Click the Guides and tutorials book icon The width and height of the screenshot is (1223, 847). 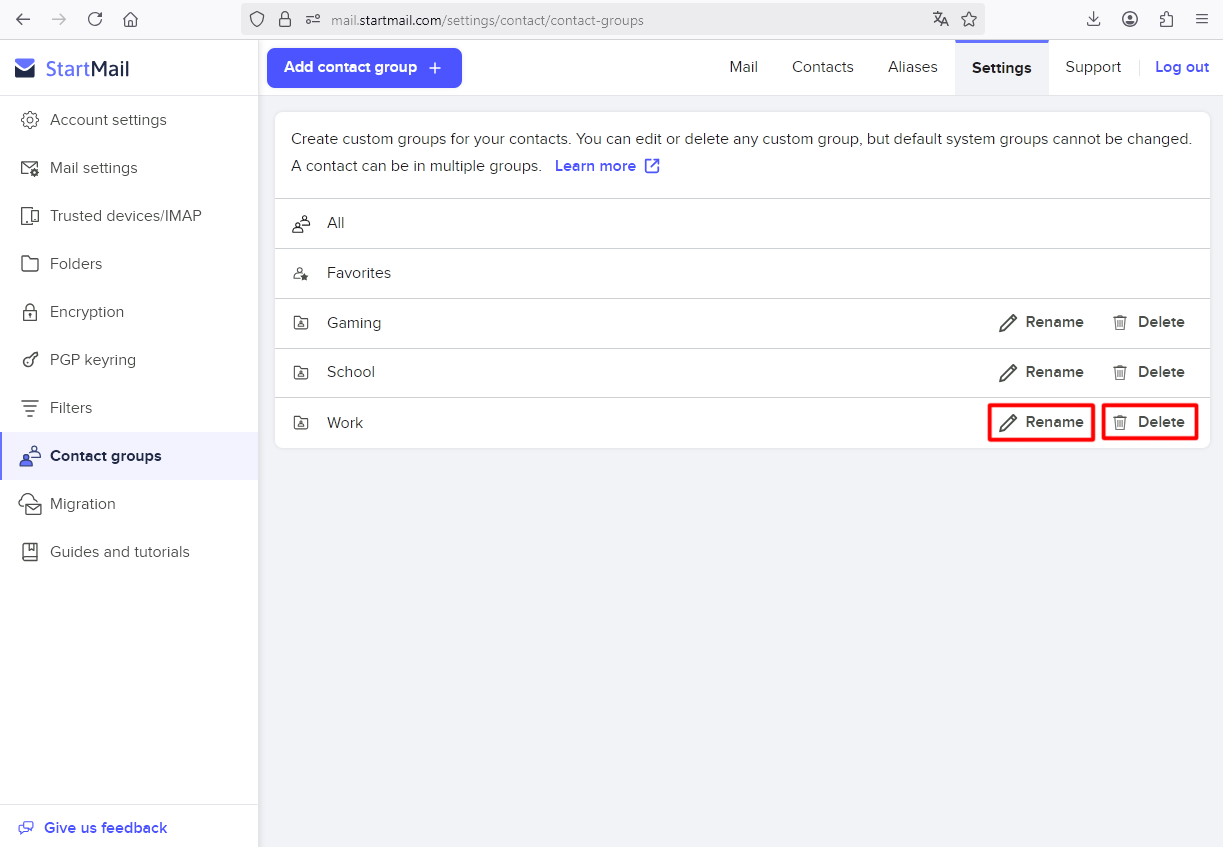[x=30, y=552]
